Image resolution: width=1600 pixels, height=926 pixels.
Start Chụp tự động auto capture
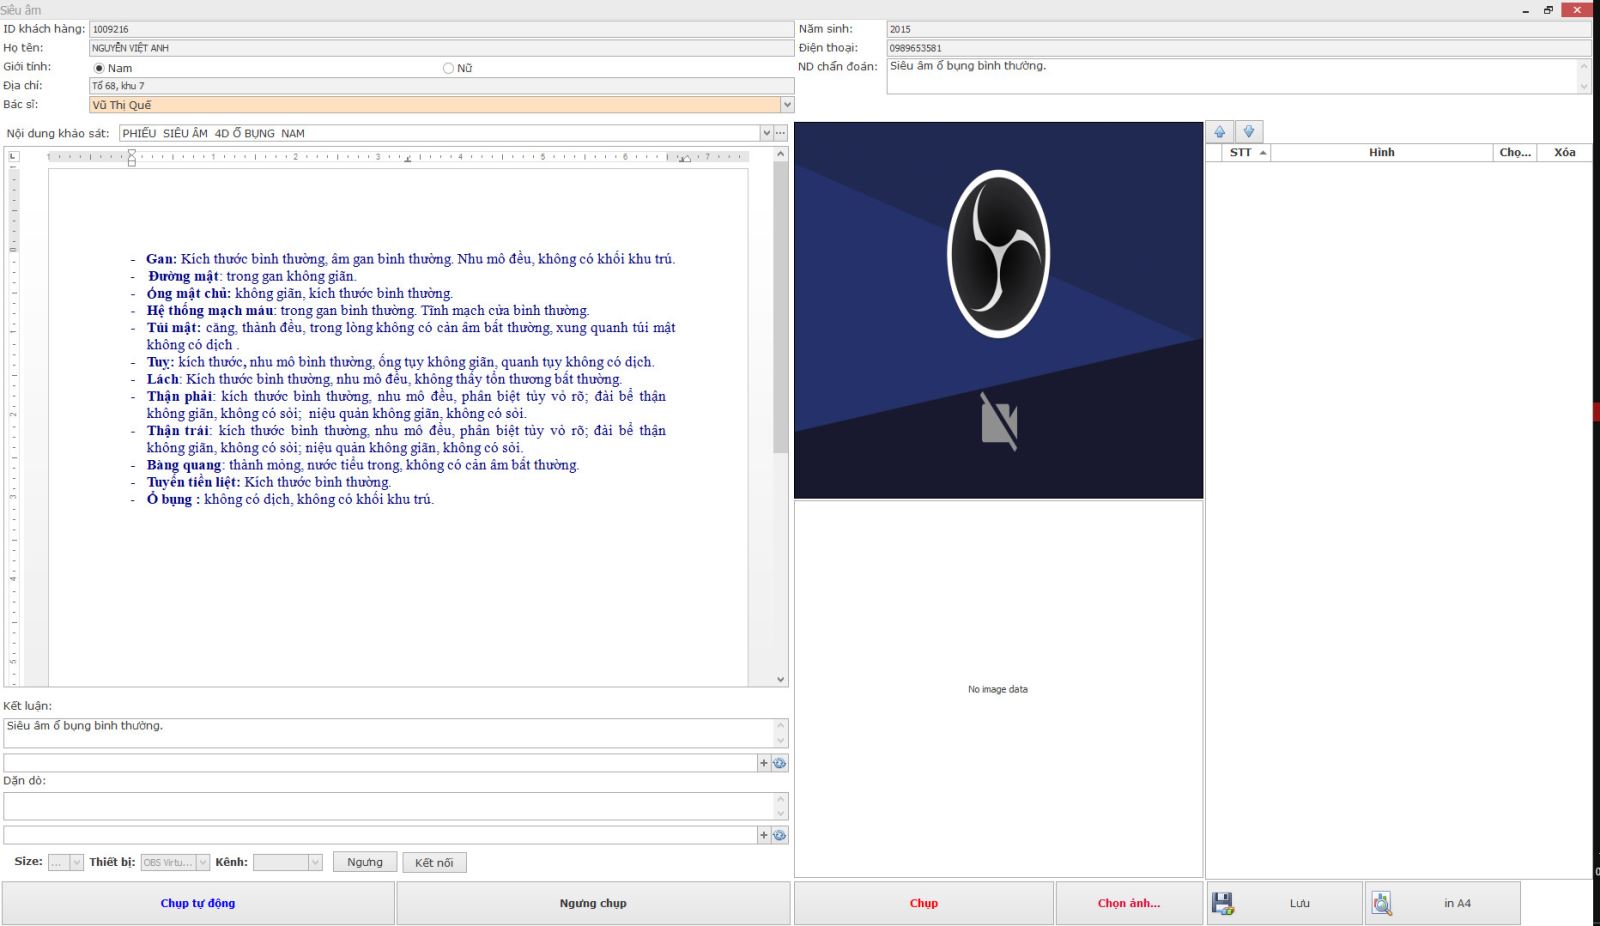198,903
